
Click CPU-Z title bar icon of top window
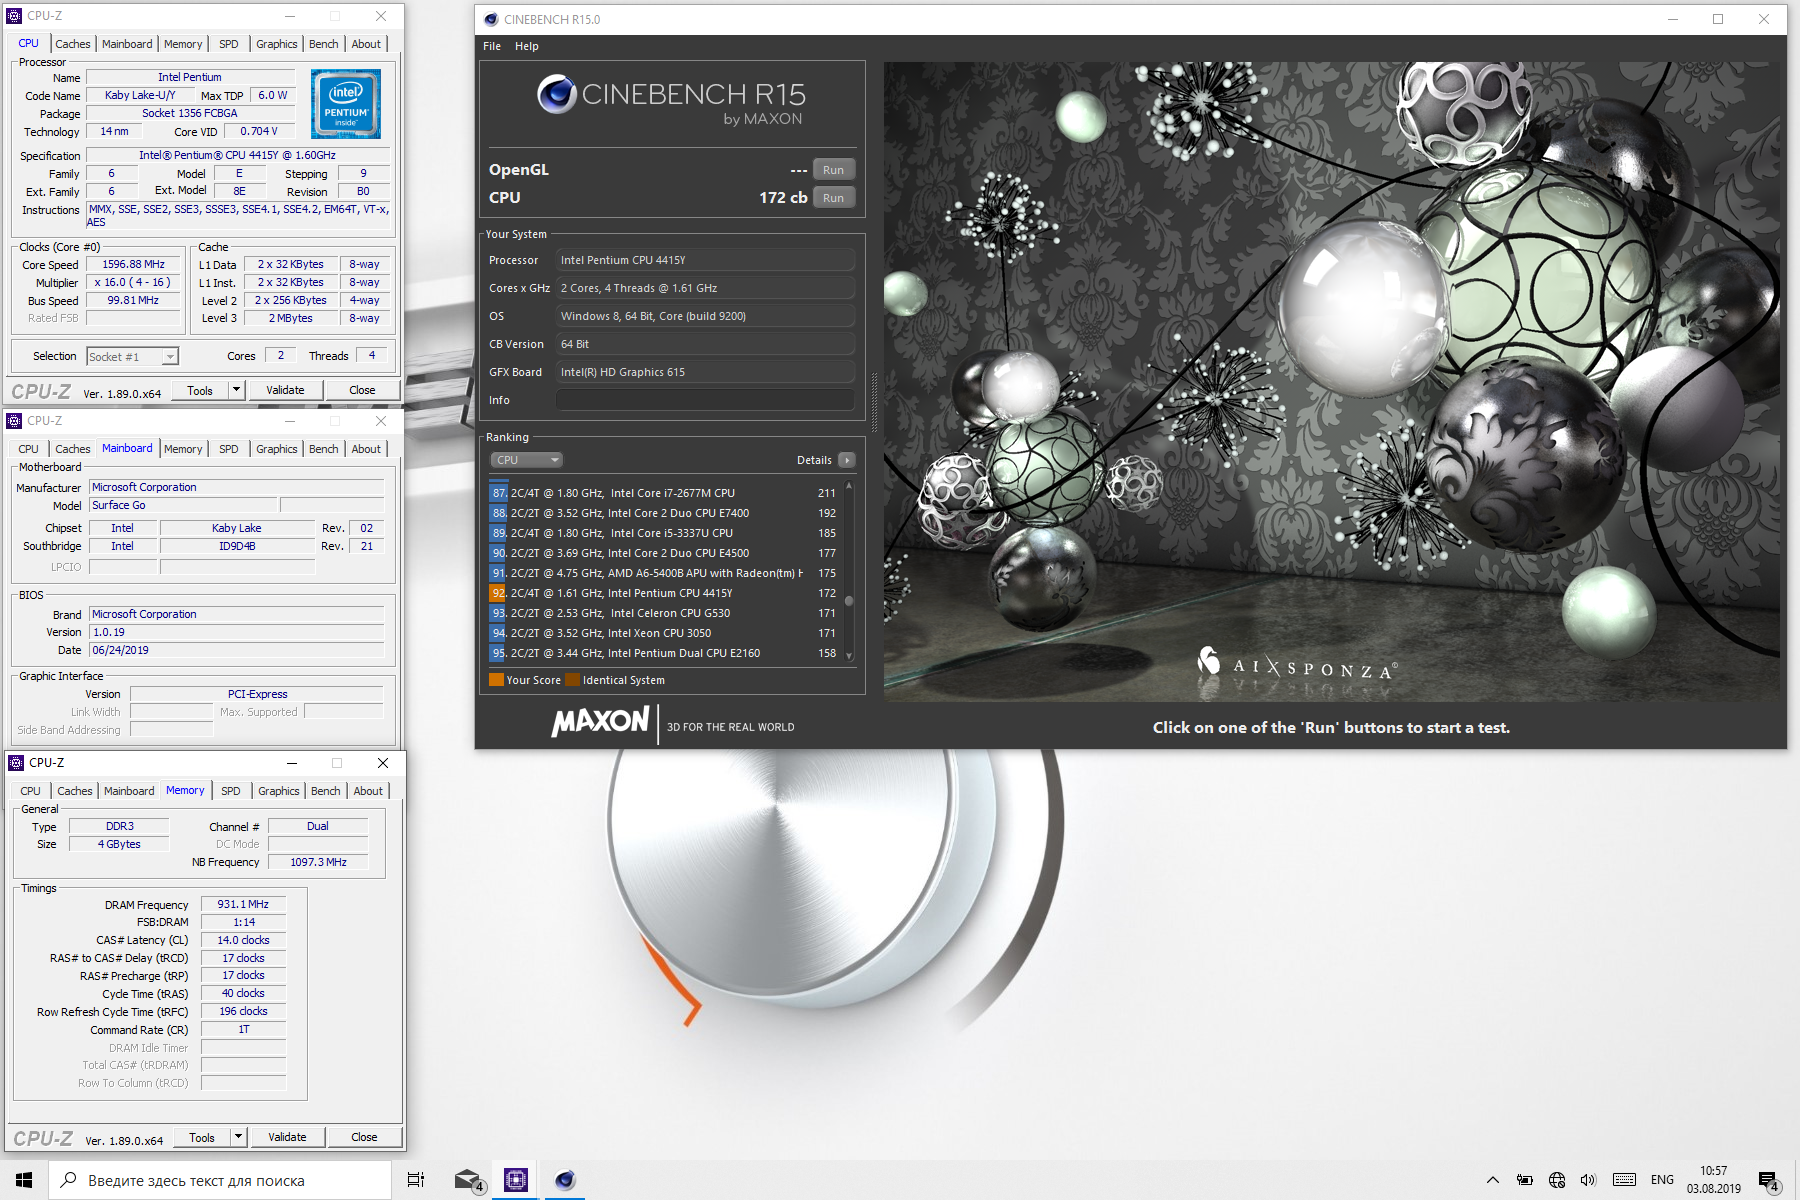(14, 16)
